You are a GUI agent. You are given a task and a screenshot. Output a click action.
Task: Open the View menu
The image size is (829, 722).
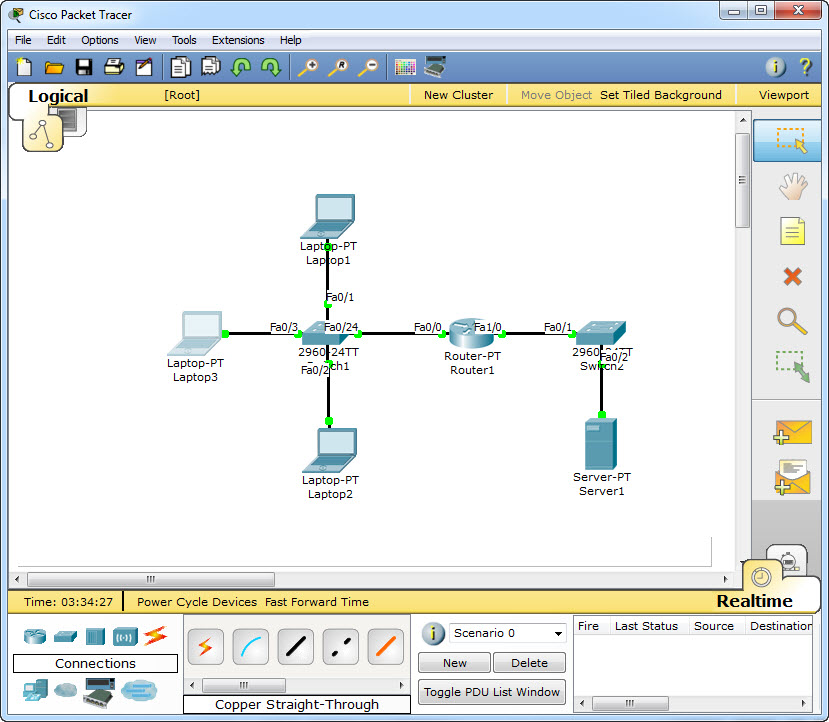tap(145, 40)
